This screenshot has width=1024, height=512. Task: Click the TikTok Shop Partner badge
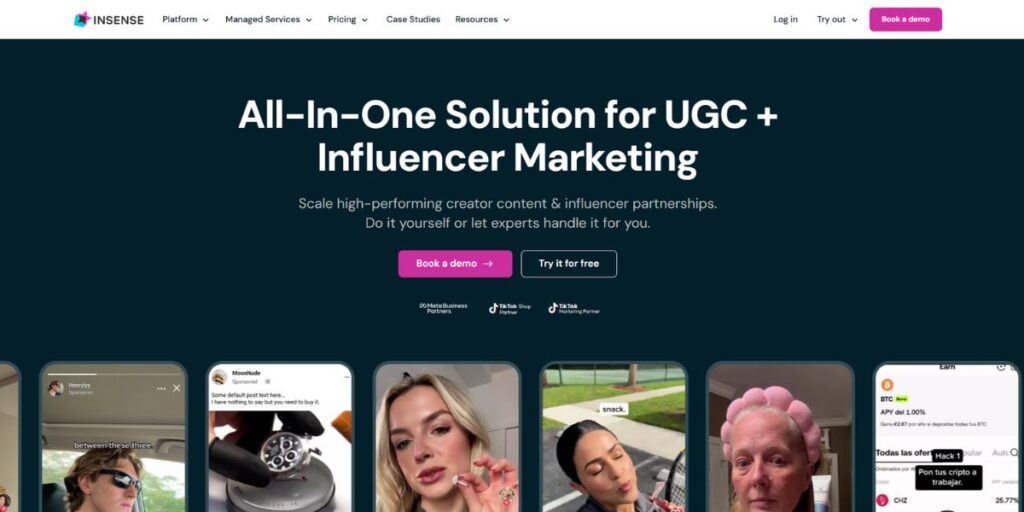point(510,308)
